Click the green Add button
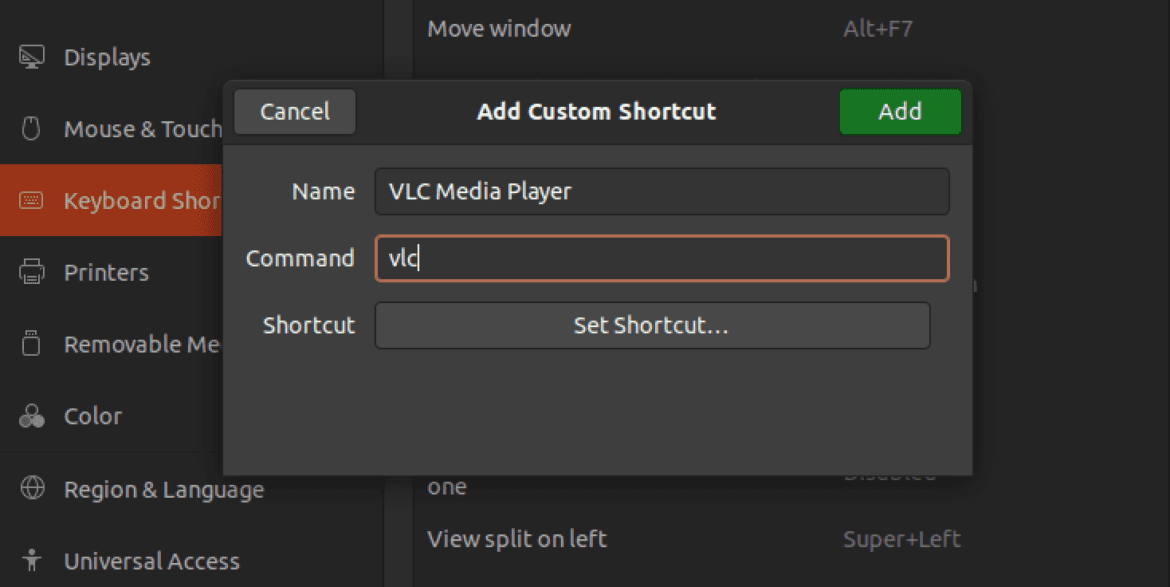This screenshot has height=587, width=1170. (899, 111)
